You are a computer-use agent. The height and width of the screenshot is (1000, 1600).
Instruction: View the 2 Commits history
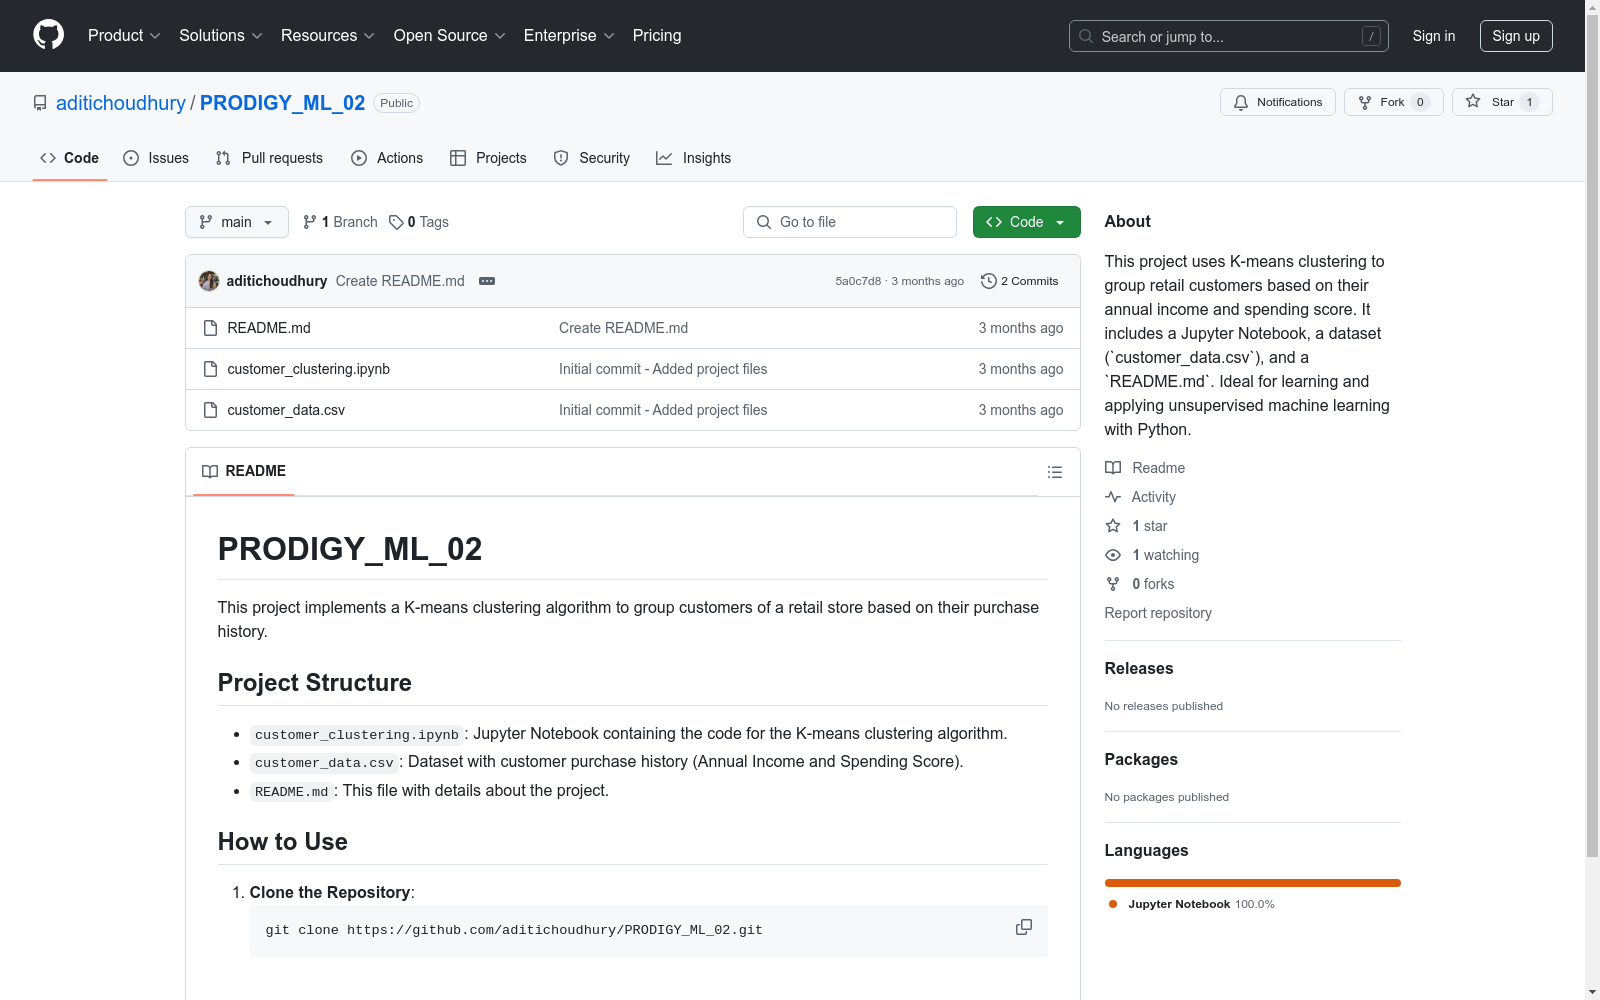[1019, 281]
